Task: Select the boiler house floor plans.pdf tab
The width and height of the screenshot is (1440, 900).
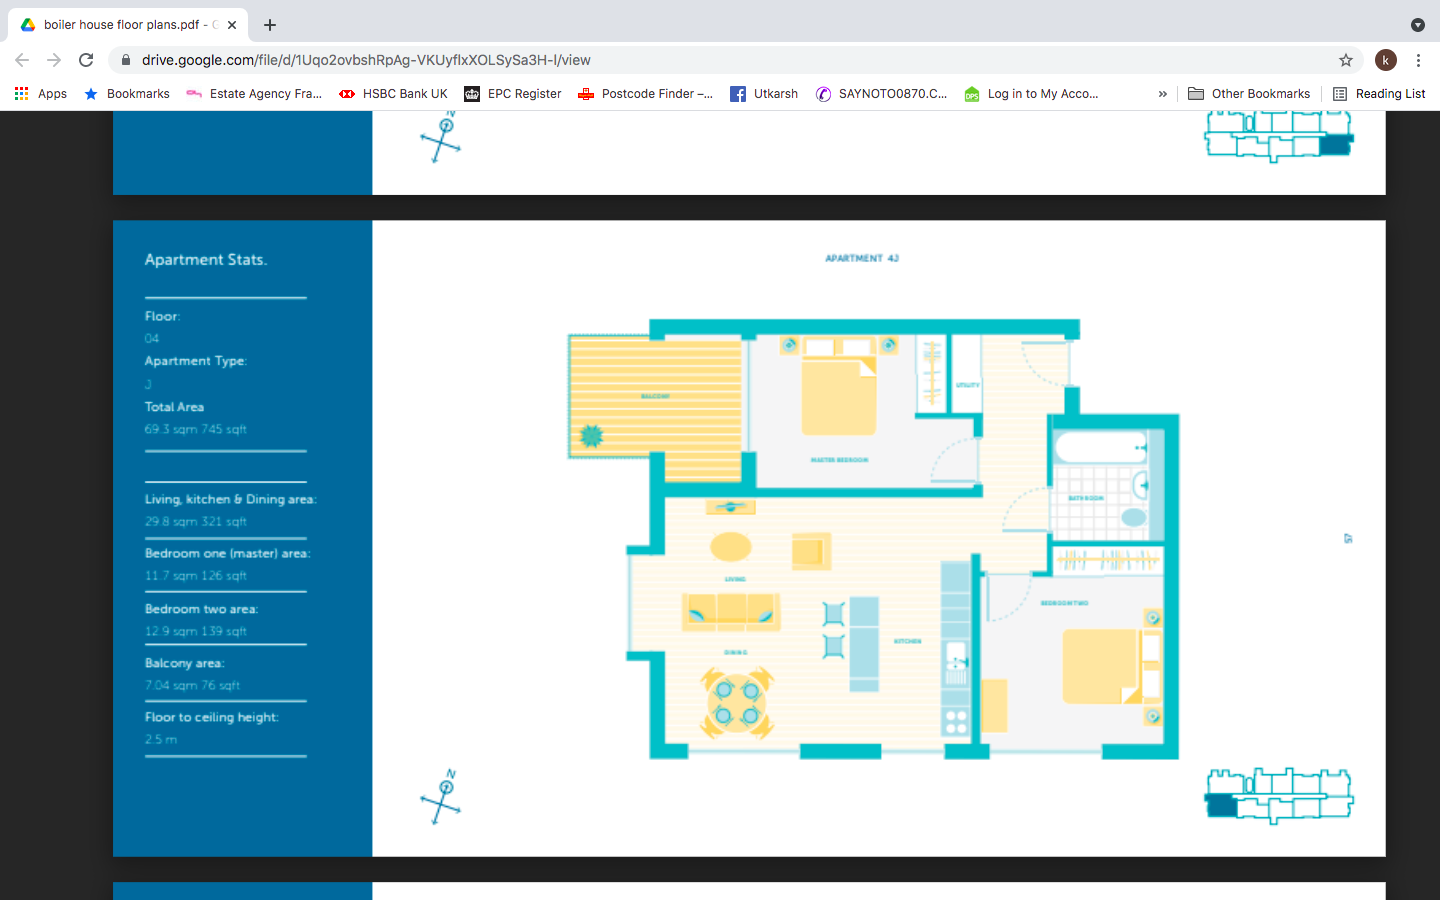Action: (128, 25)
